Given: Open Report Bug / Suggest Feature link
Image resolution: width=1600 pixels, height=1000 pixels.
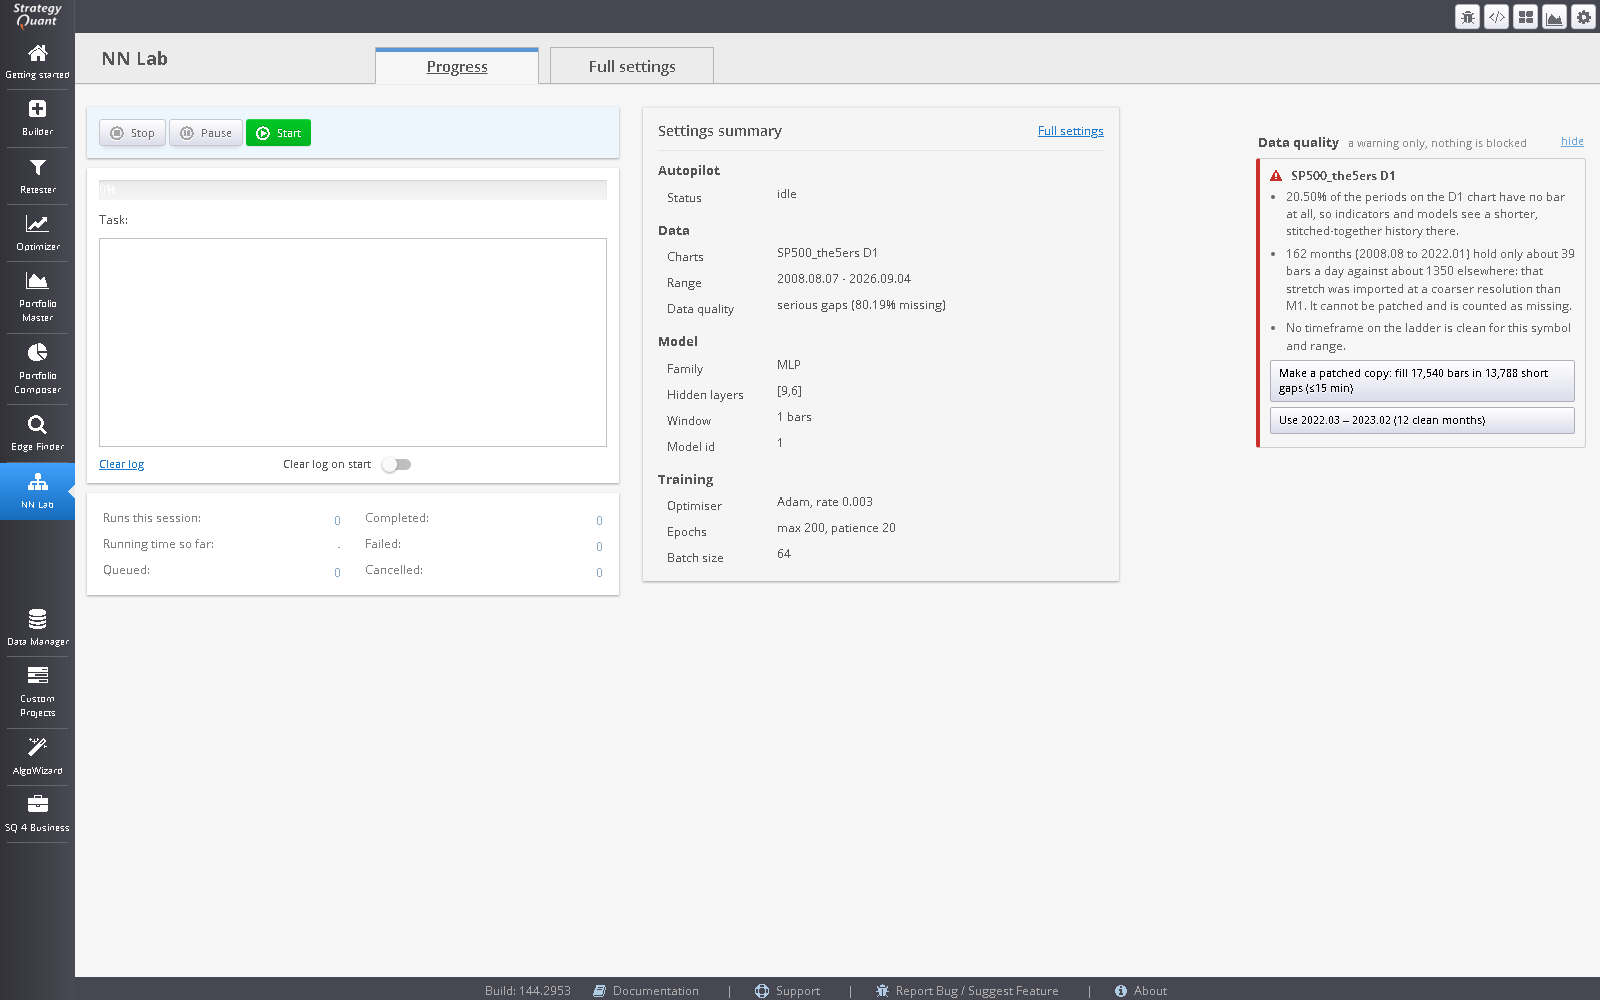Looking at the screenshot, I should (x=967, y=991).
